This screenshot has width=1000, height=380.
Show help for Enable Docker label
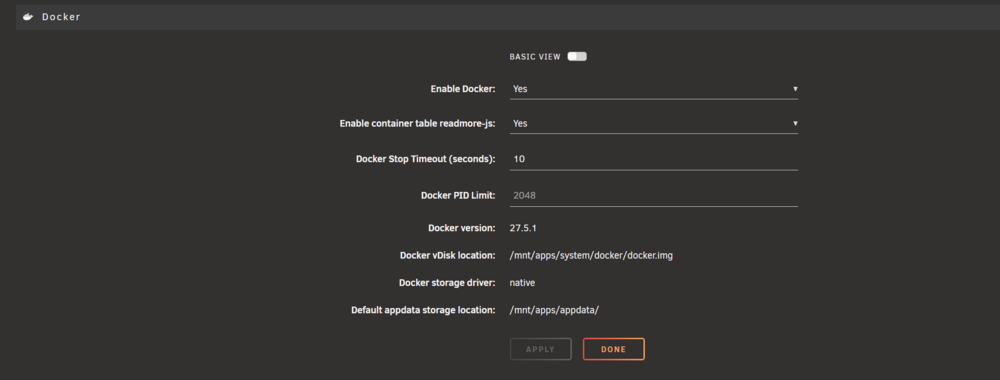[x=462, y=89]
